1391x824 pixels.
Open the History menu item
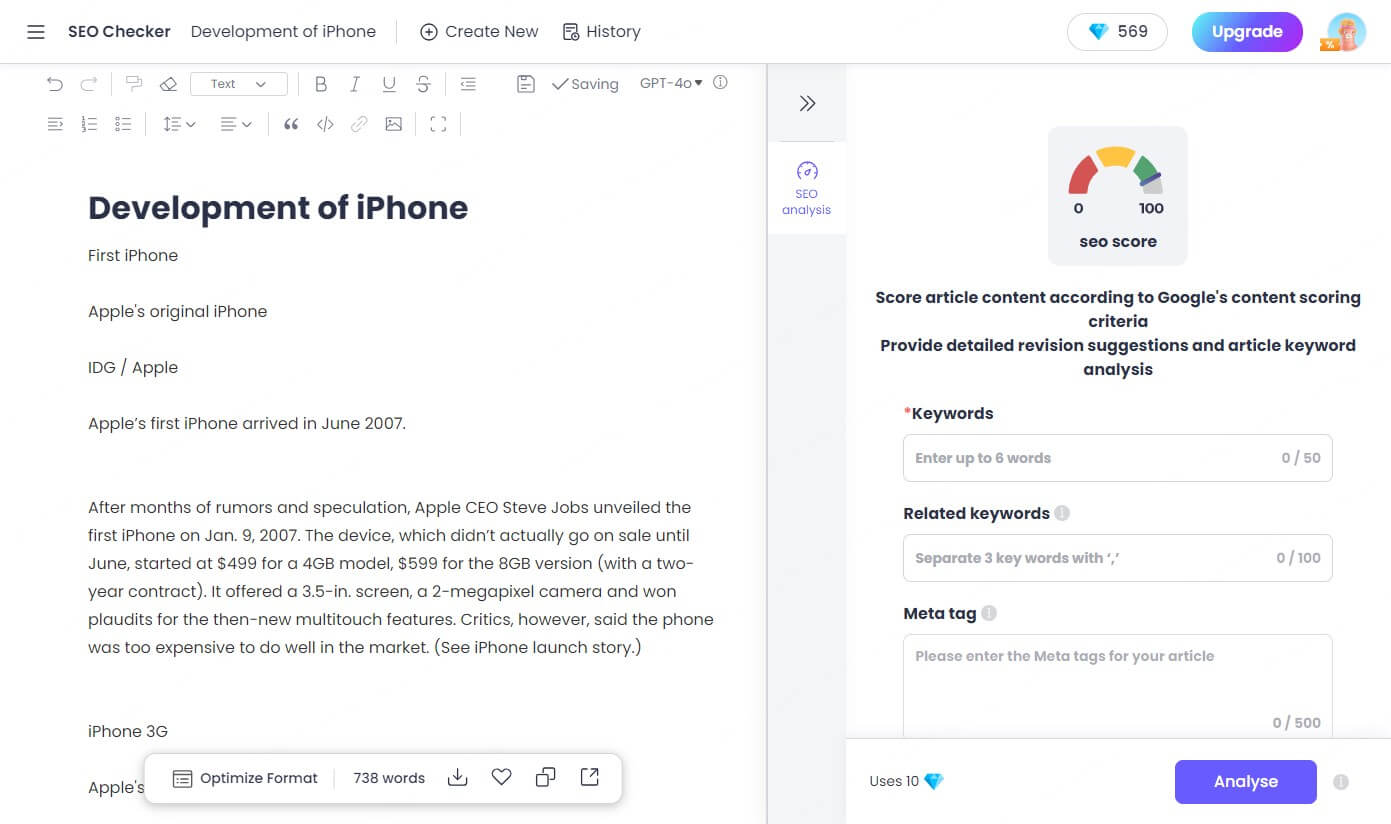point(602,32)
